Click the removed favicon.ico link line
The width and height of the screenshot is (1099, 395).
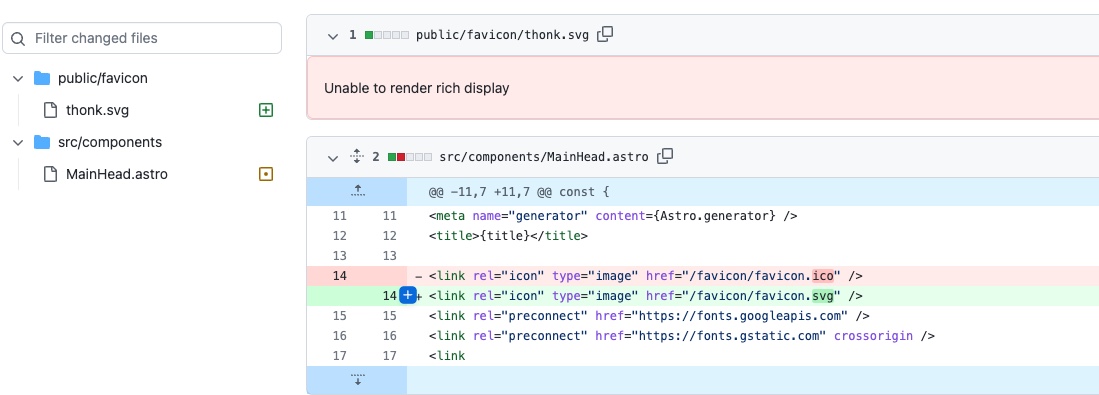click(x=646, y=276)
